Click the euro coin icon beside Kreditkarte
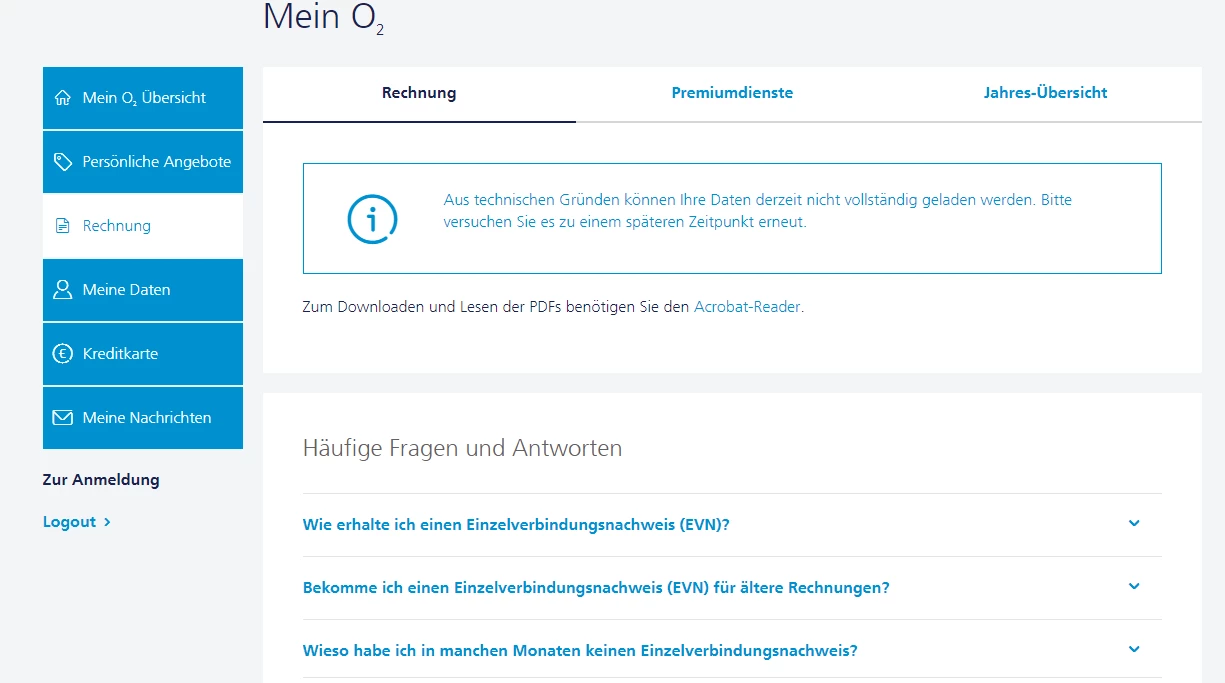 tap(63, 354)
